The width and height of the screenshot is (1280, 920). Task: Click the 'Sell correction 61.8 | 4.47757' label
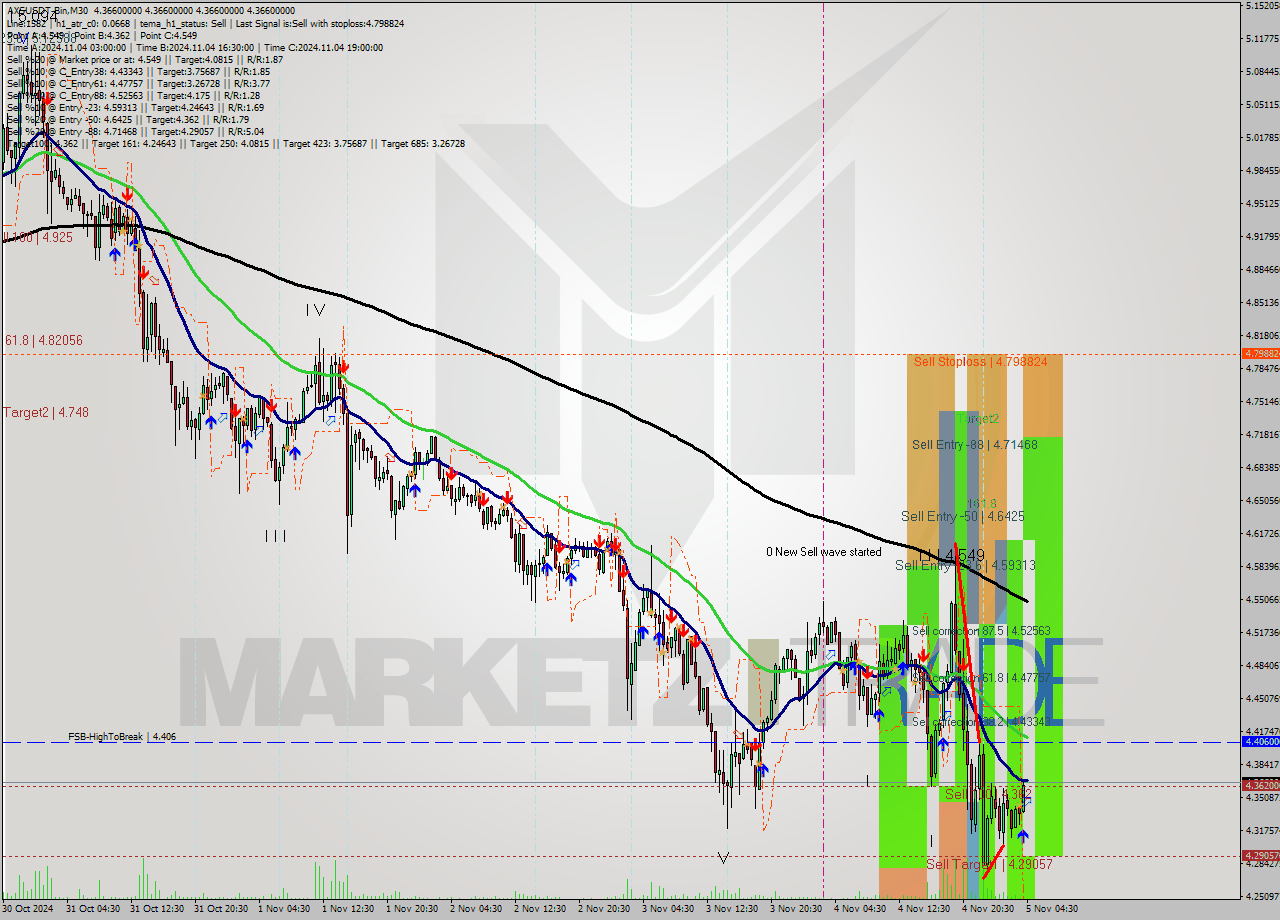click(981, 677)
